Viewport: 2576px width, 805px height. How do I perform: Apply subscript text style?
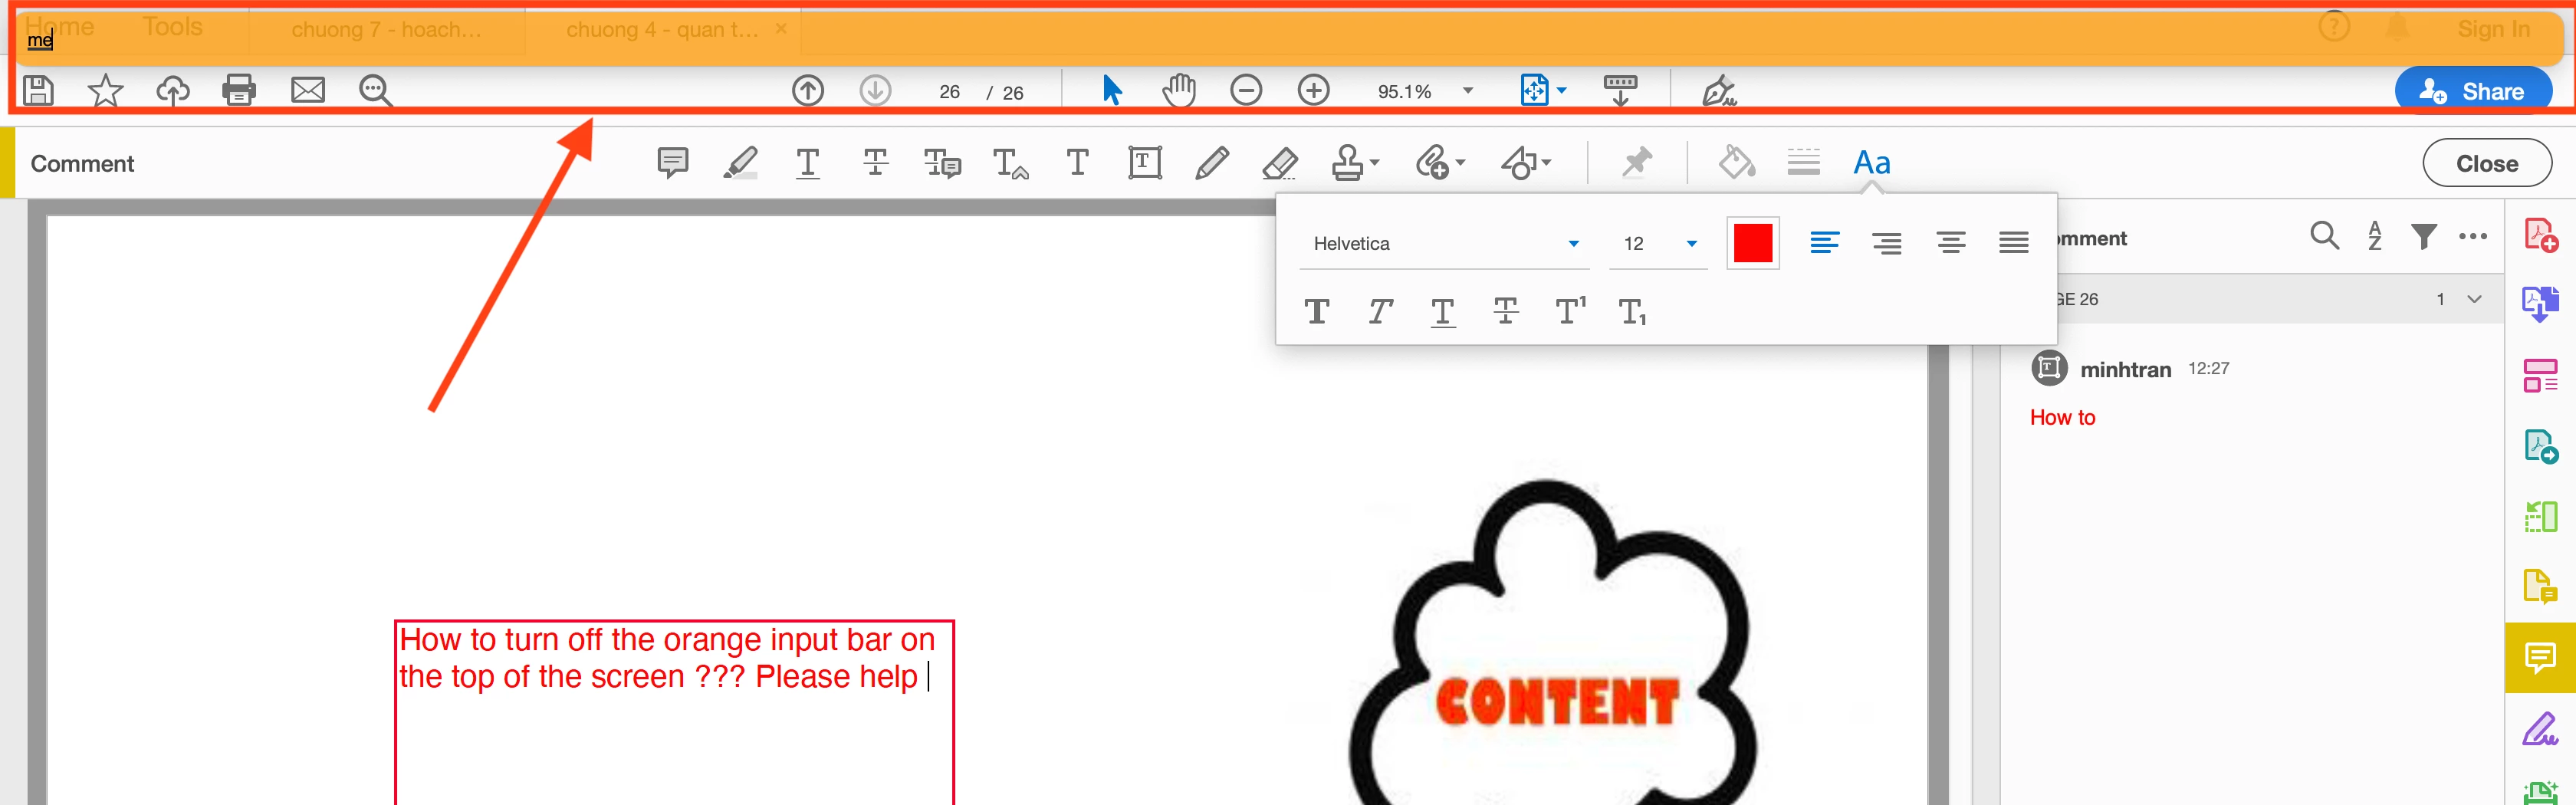pos(1633,312)
